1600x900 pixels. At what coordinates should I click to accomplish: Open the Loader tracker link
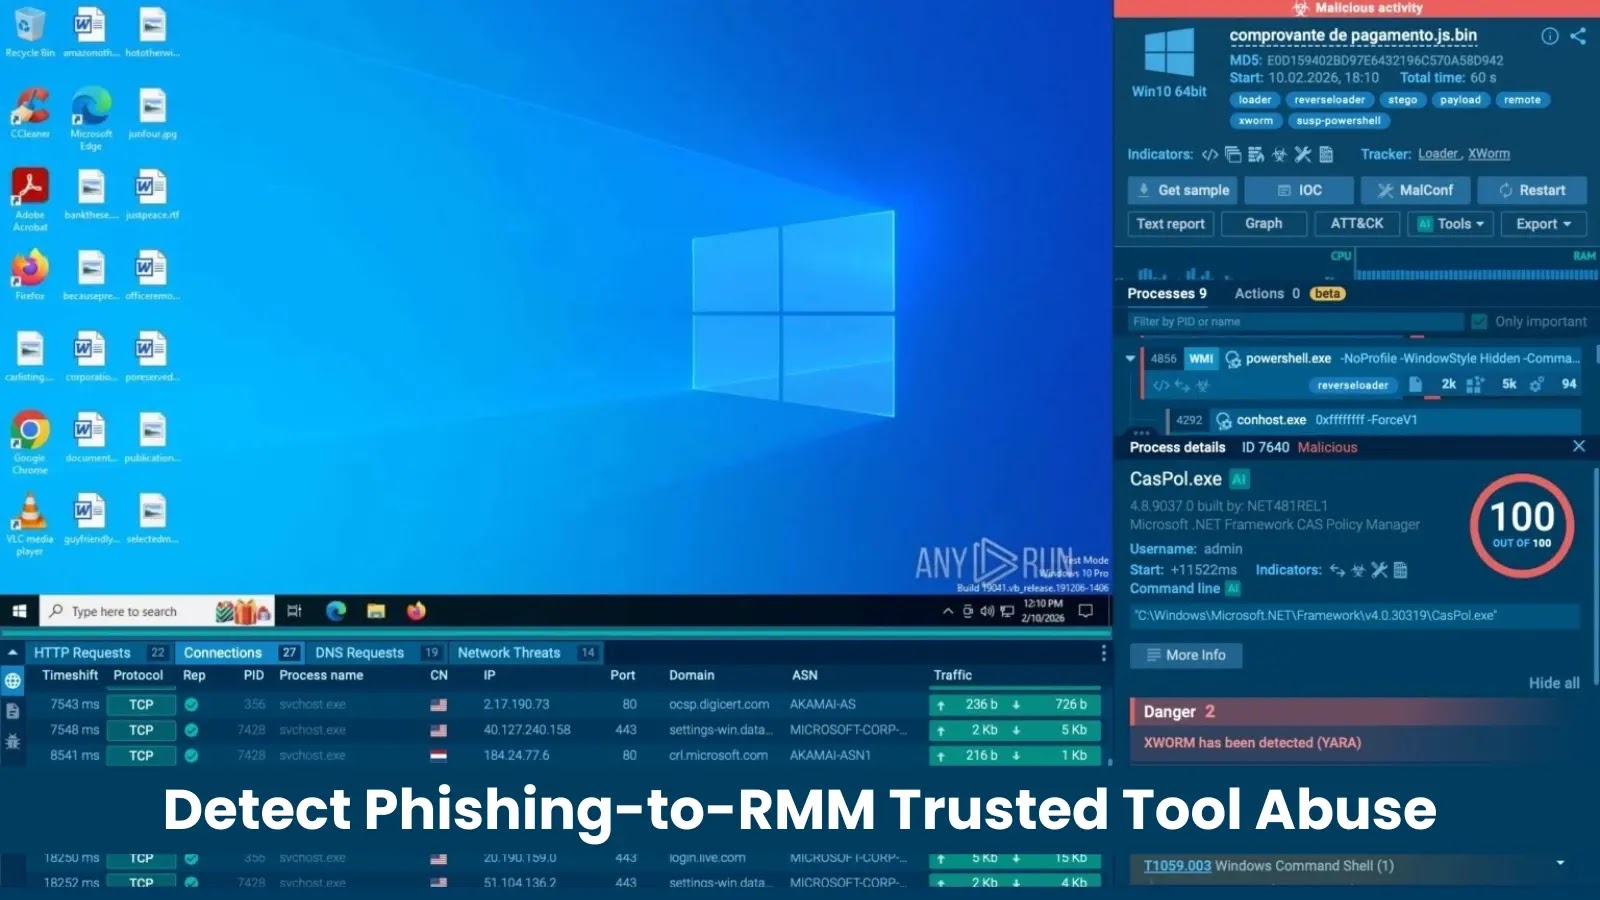tap(1439, 154)
